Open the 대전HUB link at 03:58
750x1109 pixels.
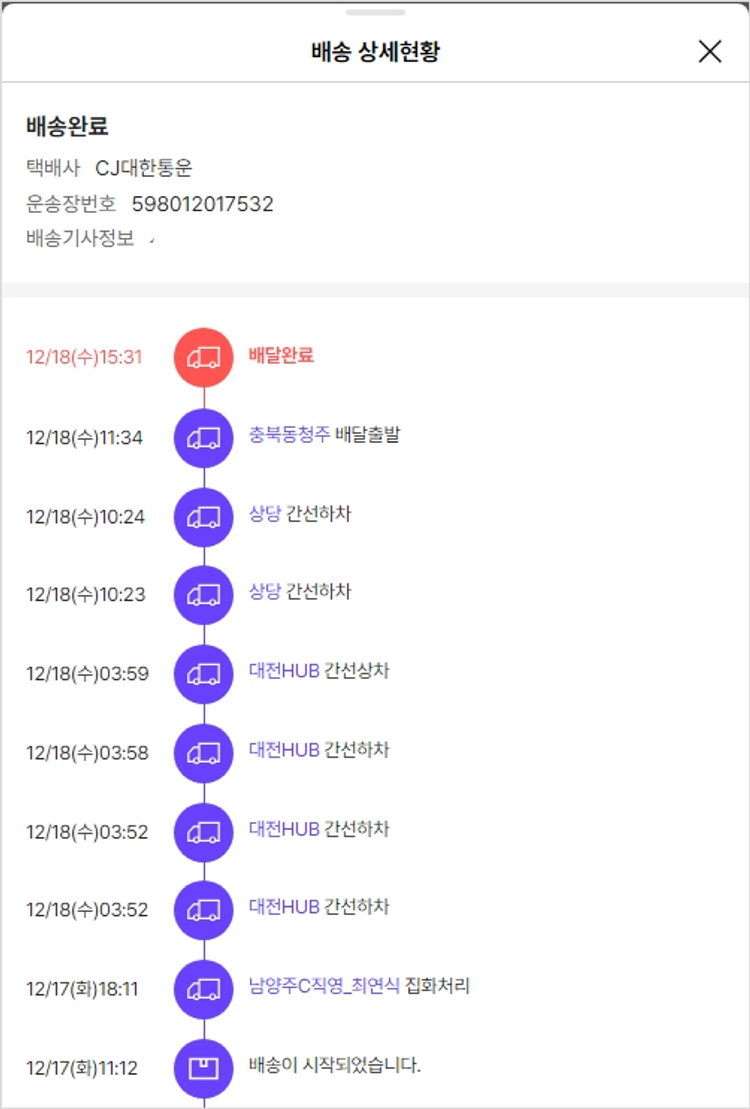click(x=284, y=750)
